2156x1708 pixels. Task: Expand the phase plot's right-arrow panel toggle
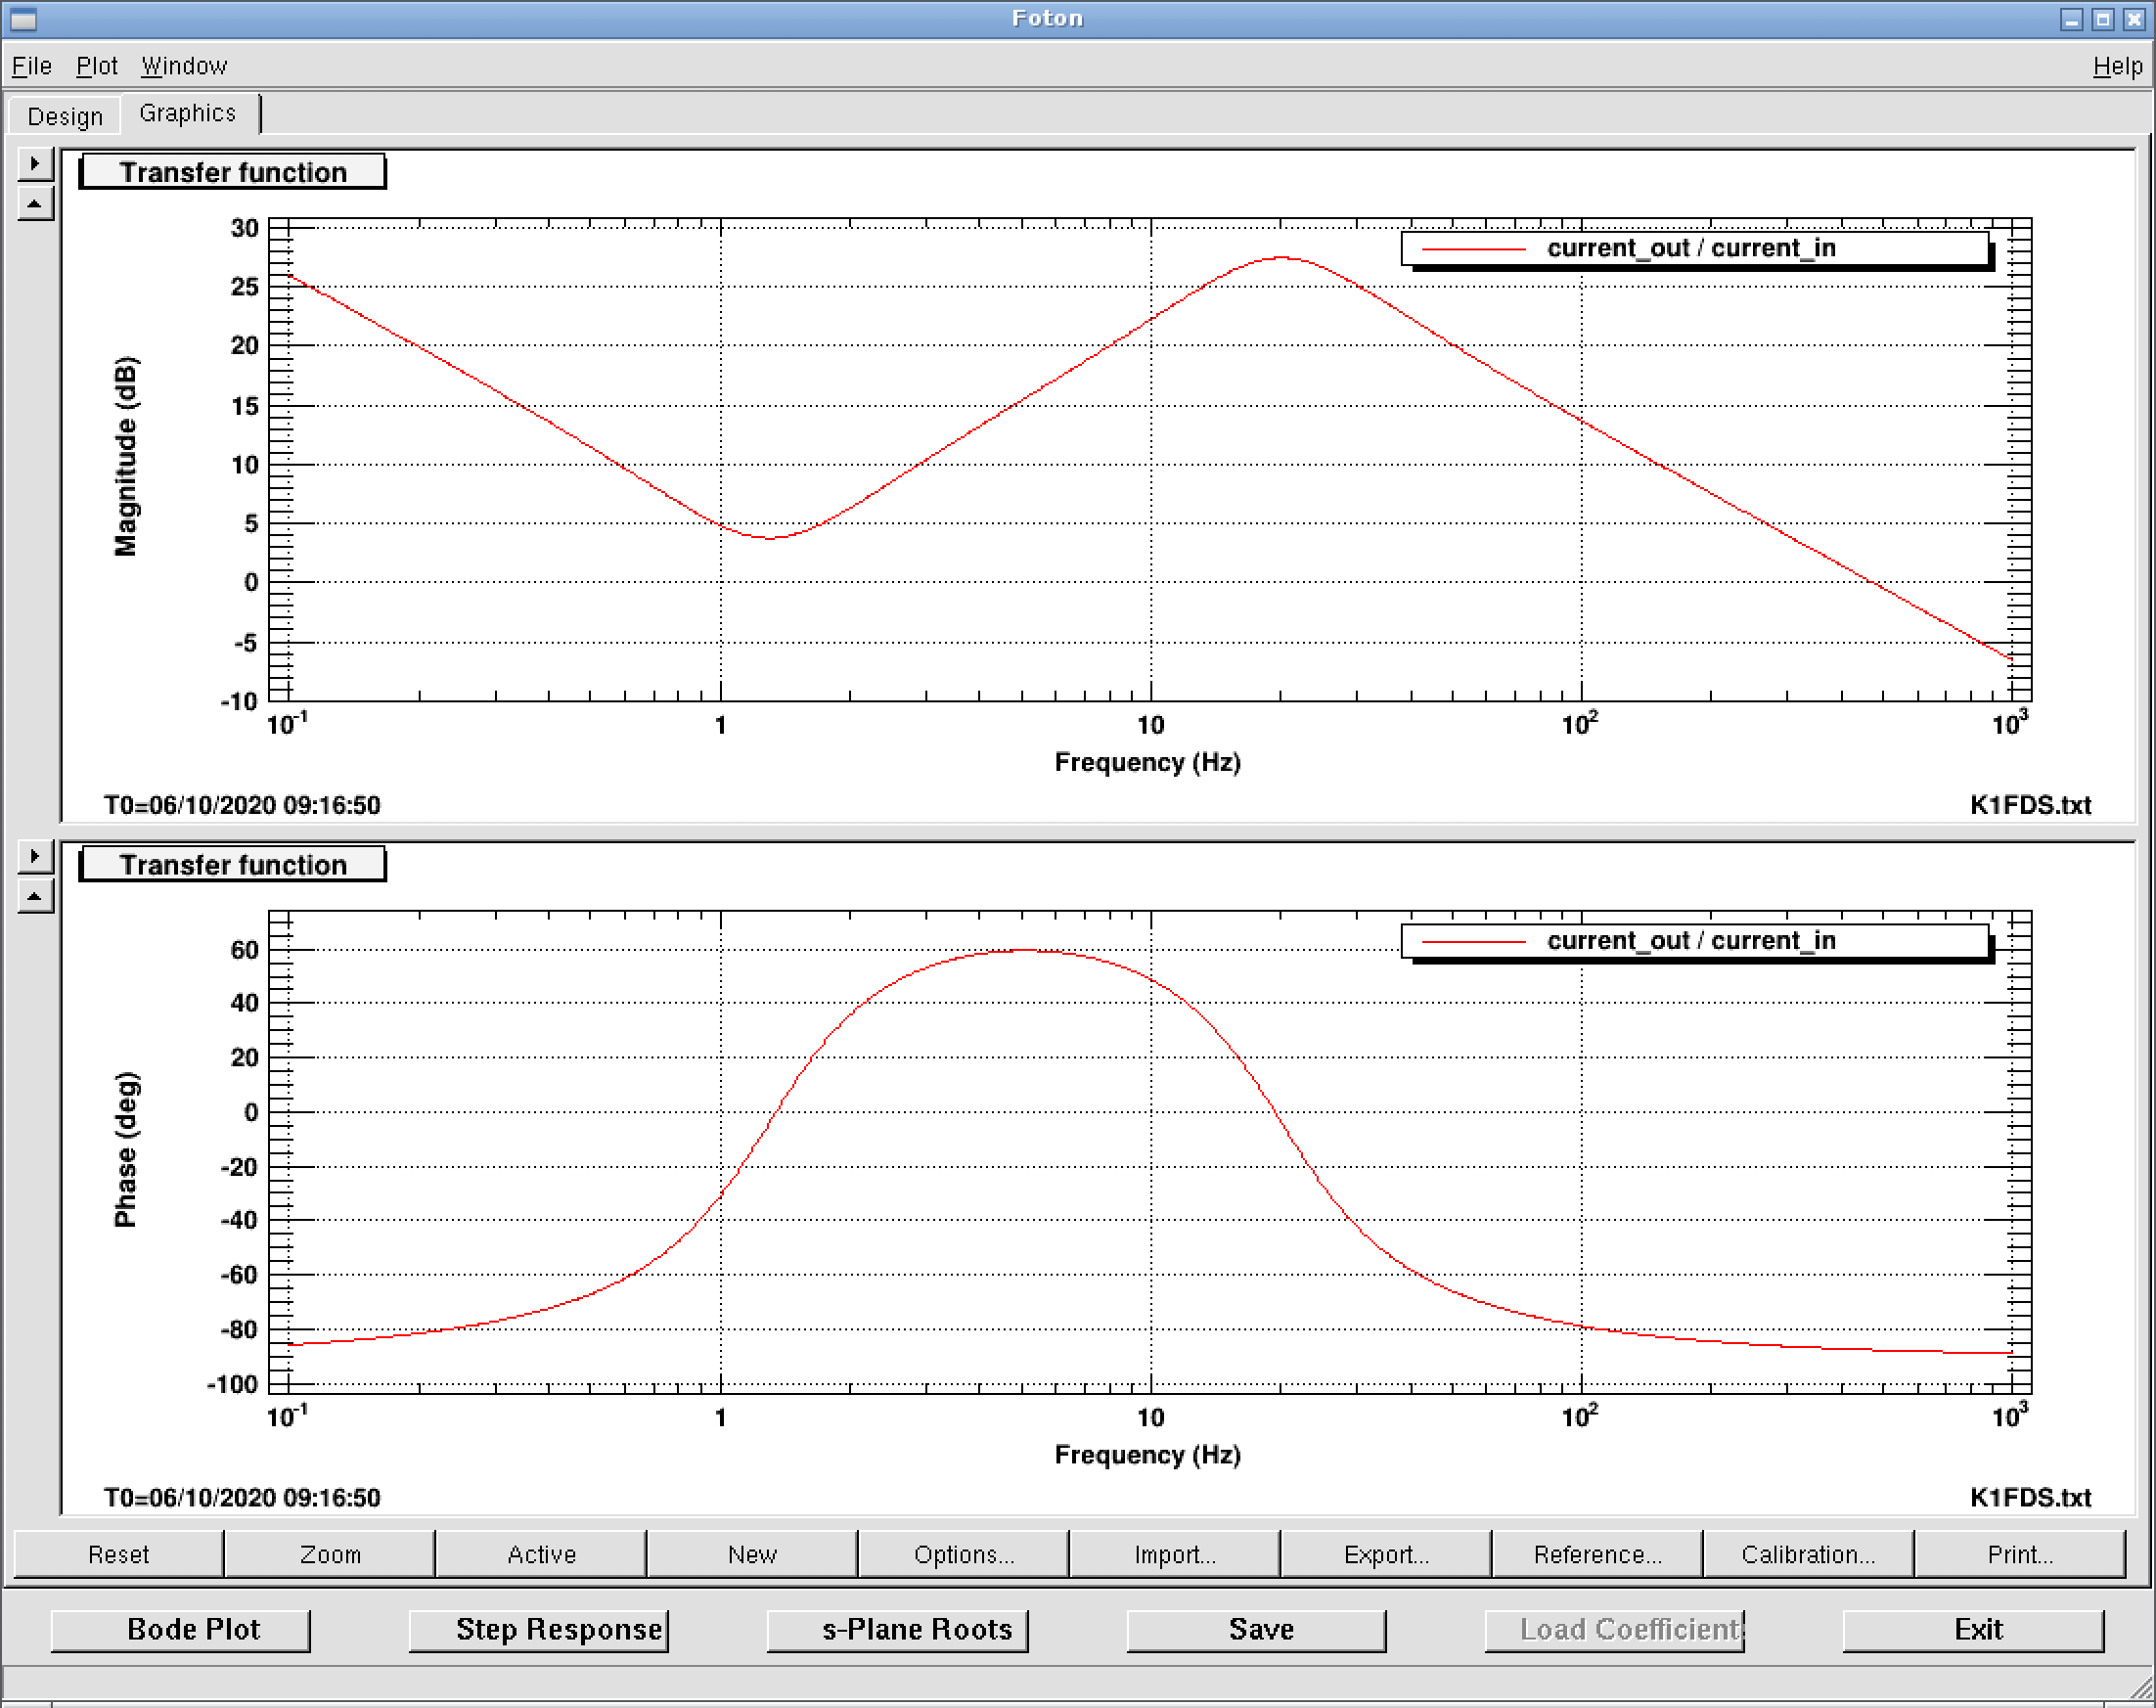pyautogui.click(x=35, y=856)
